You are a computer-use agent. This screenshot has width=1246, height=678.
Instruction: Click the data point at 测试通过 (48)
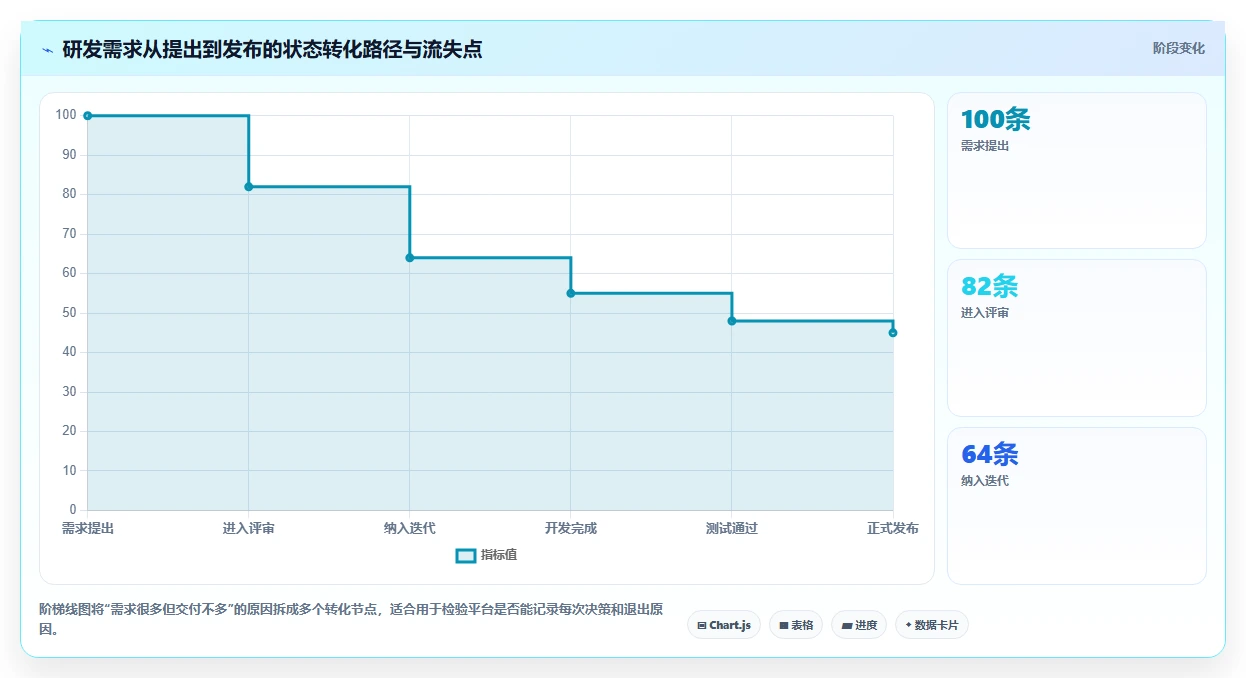click(x=732, y=321)
